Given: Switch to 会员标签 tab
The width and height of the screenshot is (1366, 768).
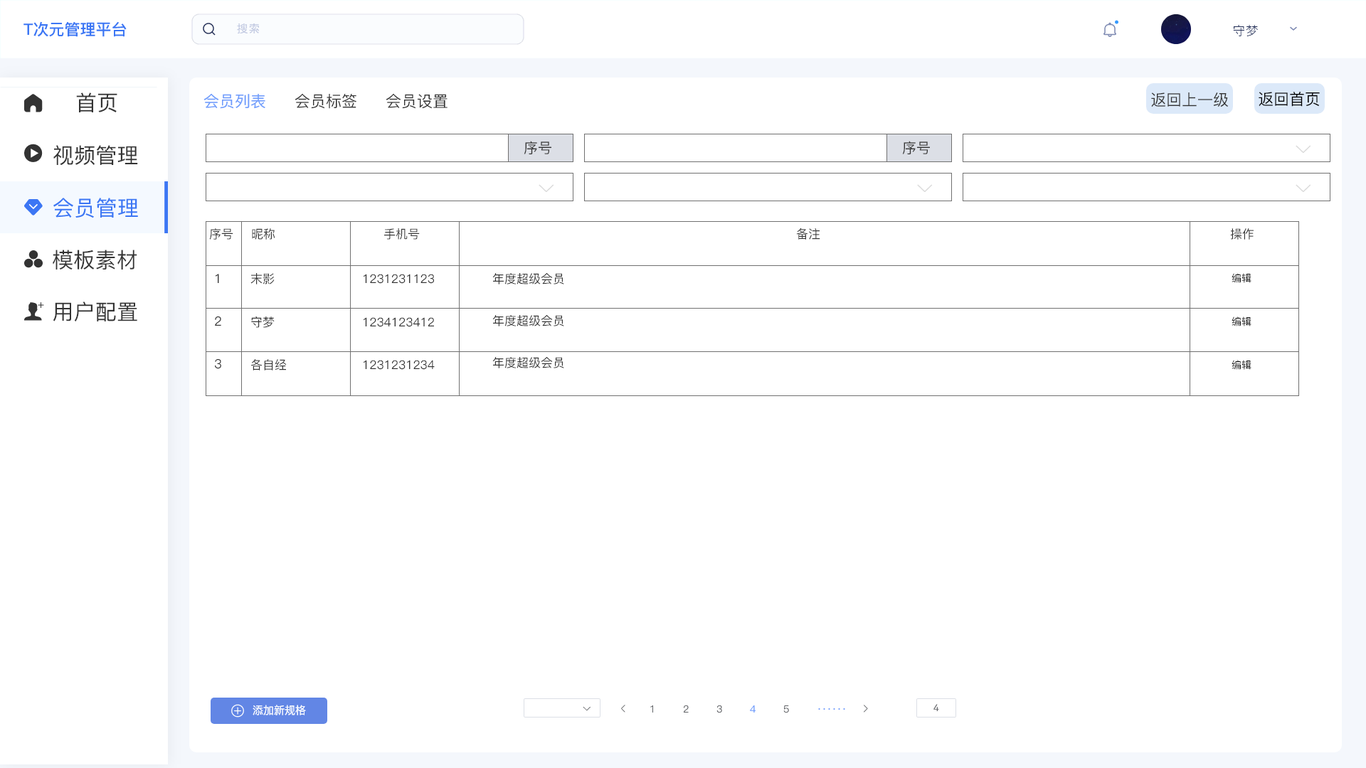Looking at the screenshot, I should pyautogui.click(x=326, y=101).
